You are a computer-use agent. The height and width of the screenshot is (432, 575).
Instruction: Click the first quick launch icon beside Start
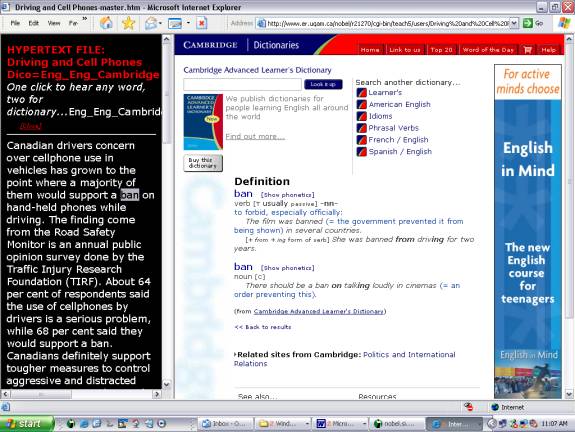[70, 424]
